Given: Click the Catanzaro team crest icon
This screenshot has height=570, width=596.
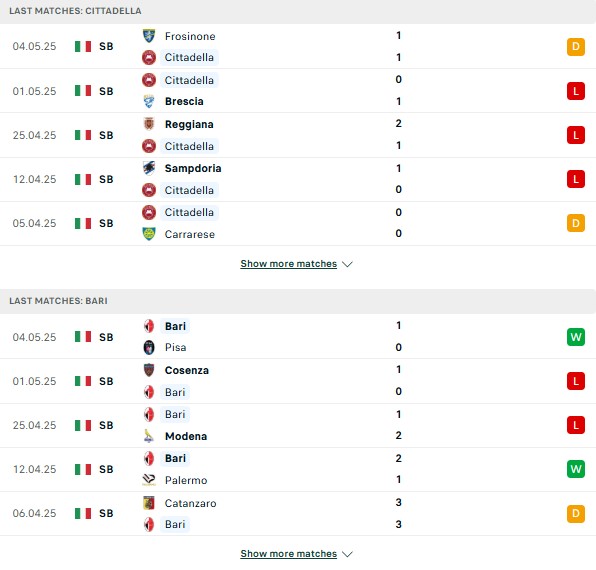Looking at the screenshot, I should 149,503.
